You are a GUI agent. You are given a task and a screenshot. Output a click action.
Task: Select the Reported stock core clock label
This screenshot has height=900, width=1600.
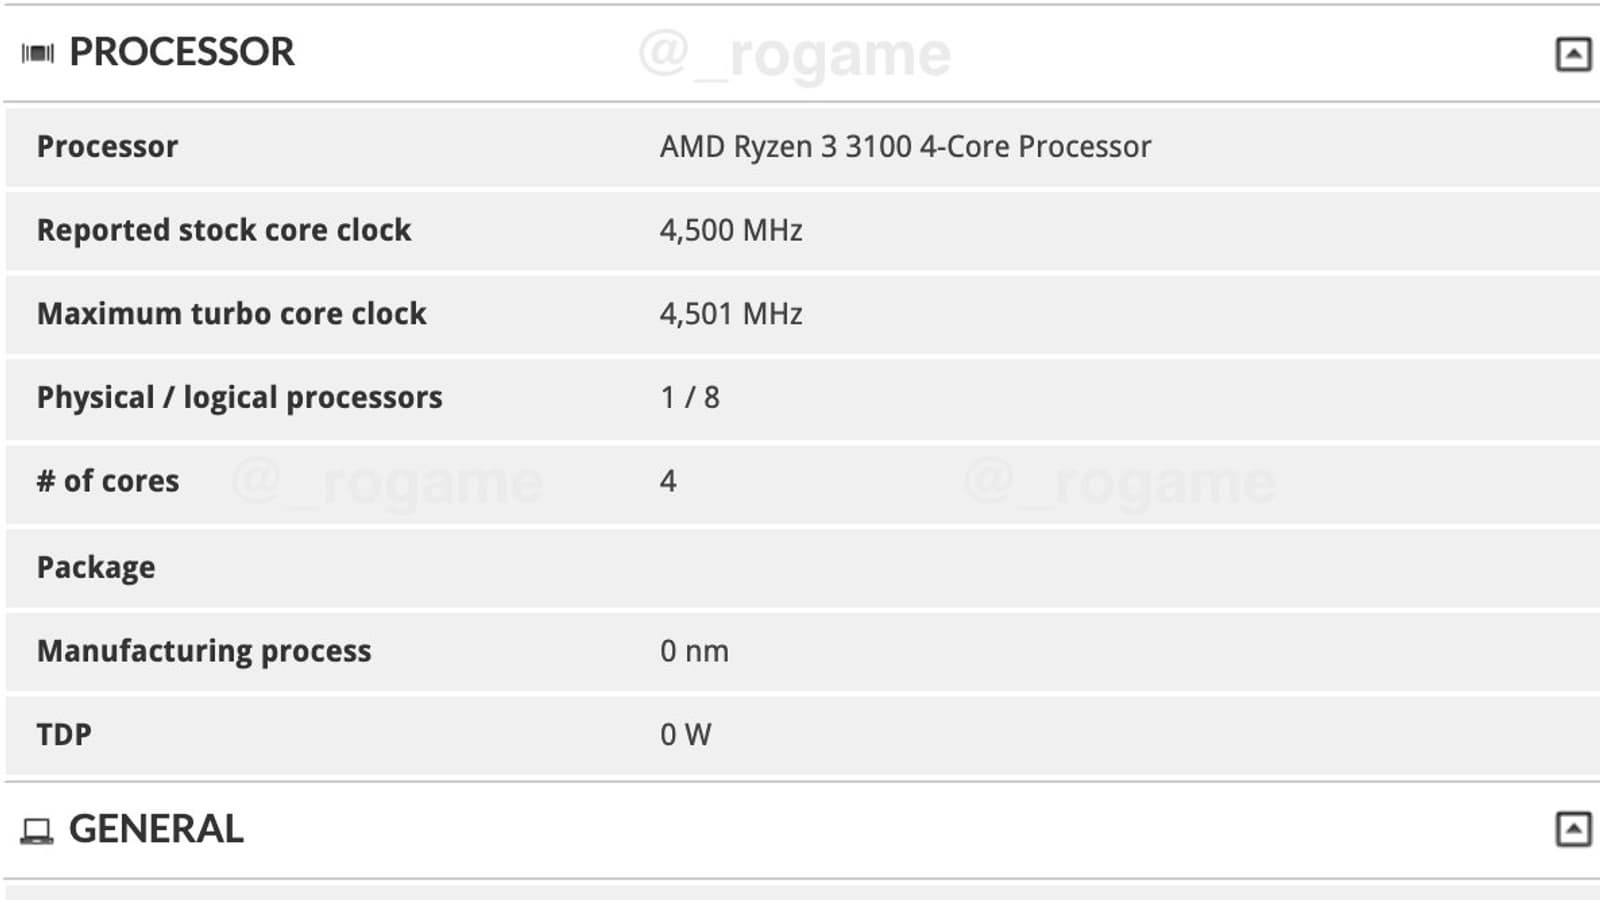[224, 230]
